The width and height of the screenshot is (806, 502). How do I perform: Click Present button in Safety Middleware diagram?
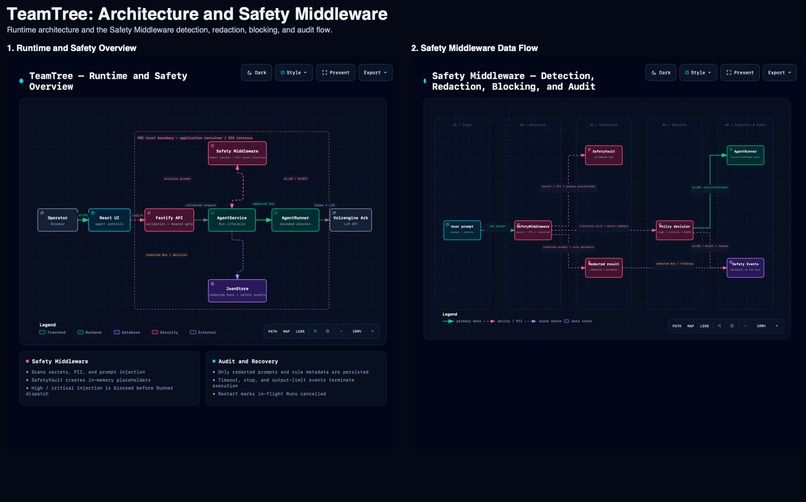[740, 72]
